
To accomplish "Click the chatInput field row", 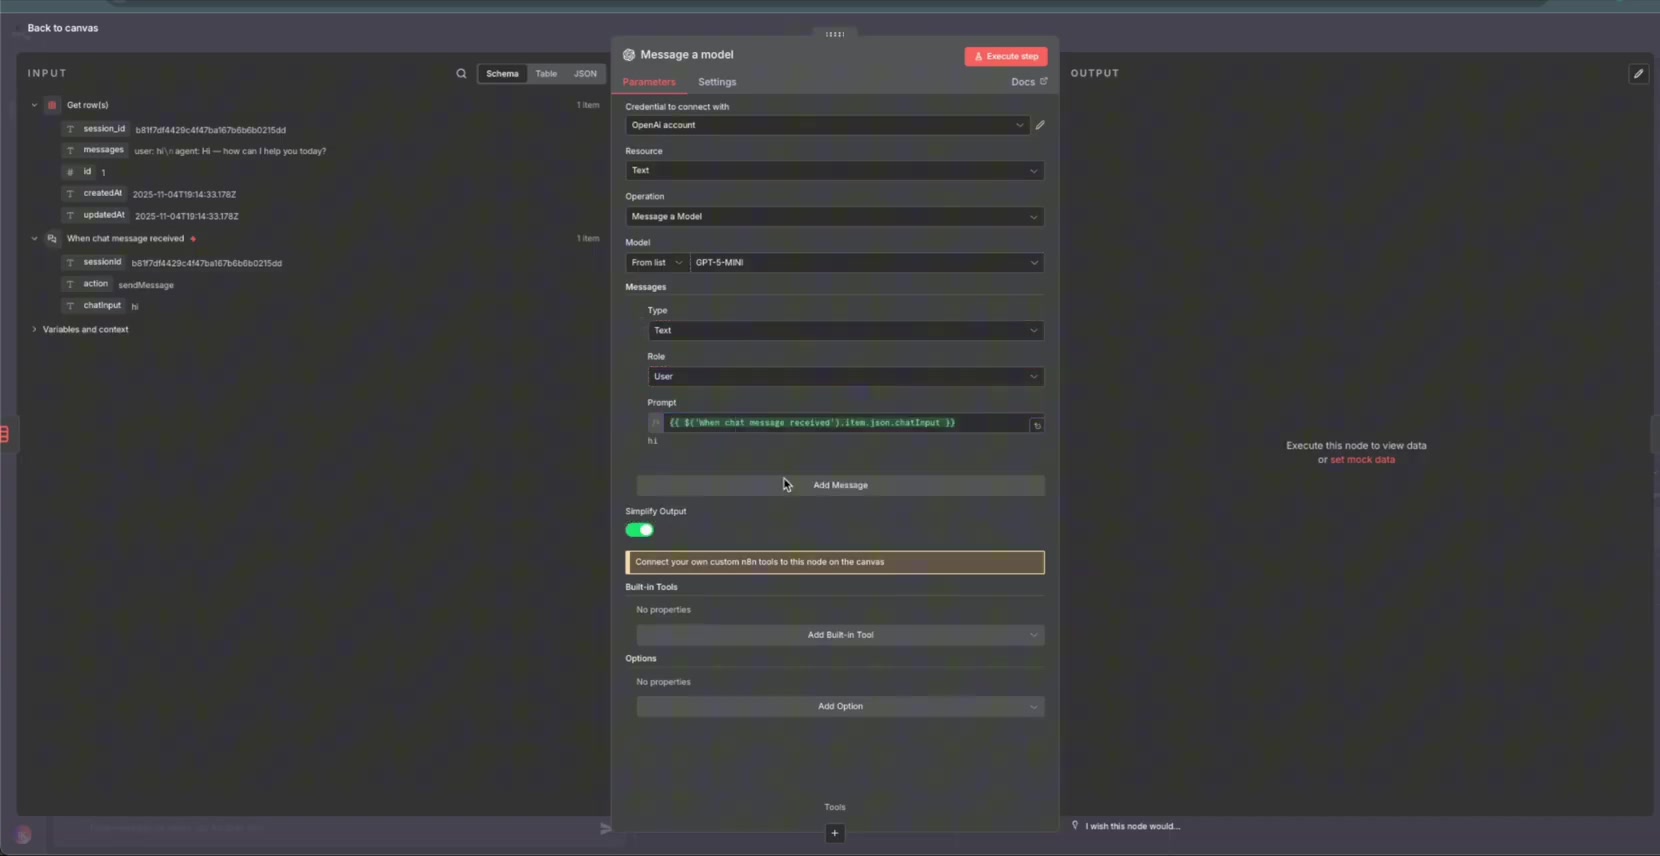I will [x=101, y=306].
